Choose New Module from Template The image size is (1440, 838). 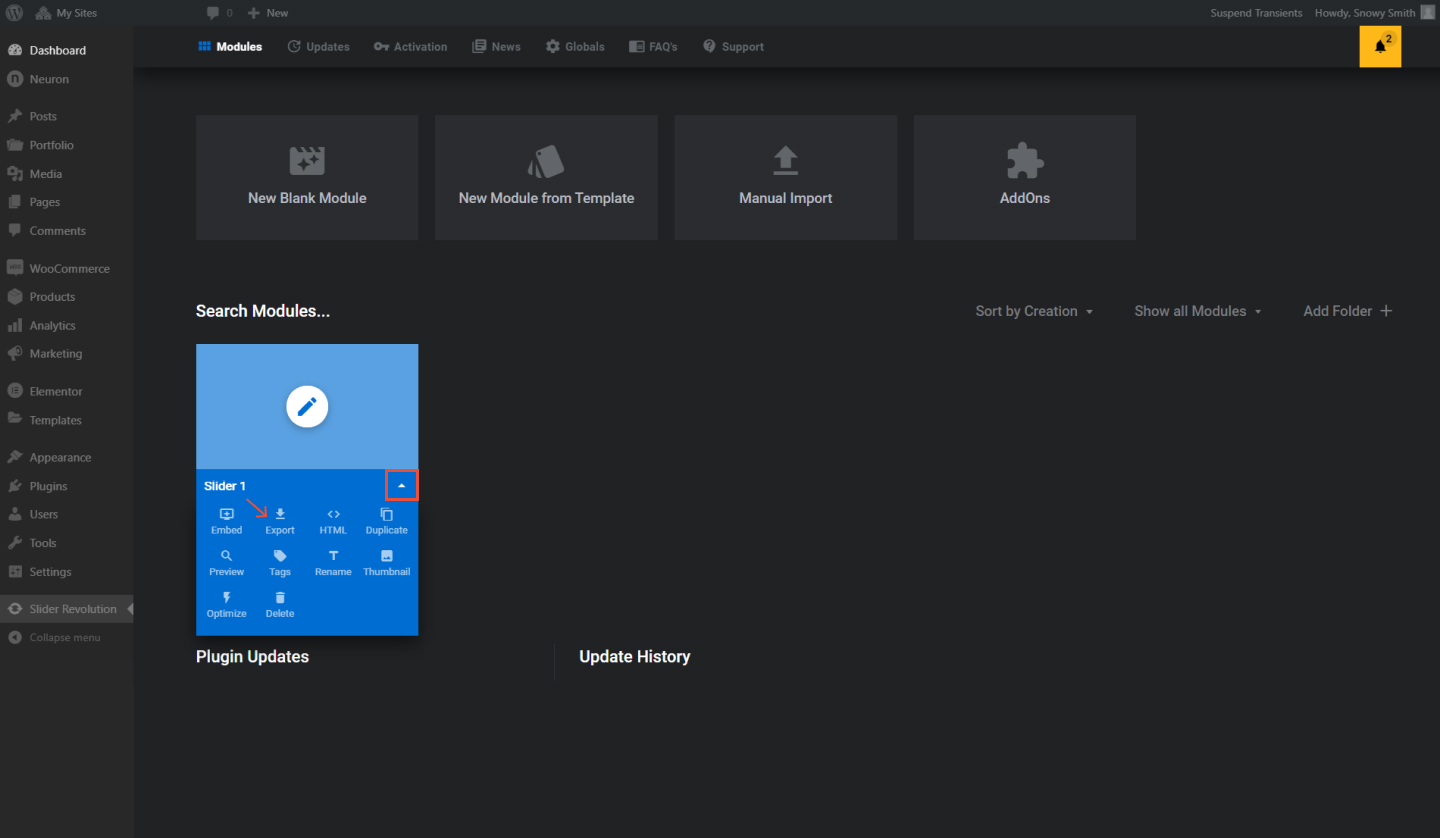(546, 177)
